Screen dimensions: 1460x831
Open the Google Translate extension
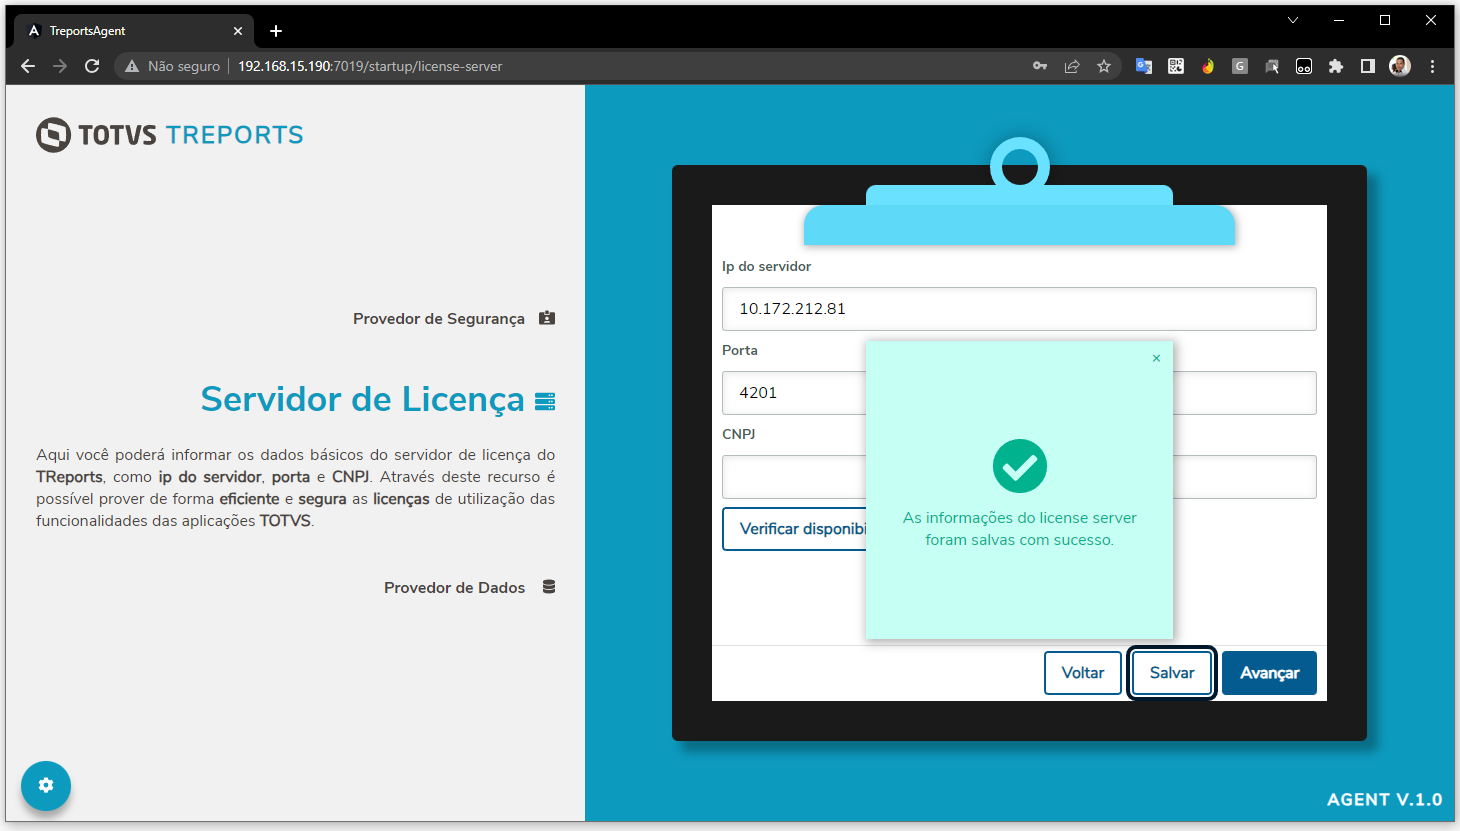click(x=1144, y=66)
